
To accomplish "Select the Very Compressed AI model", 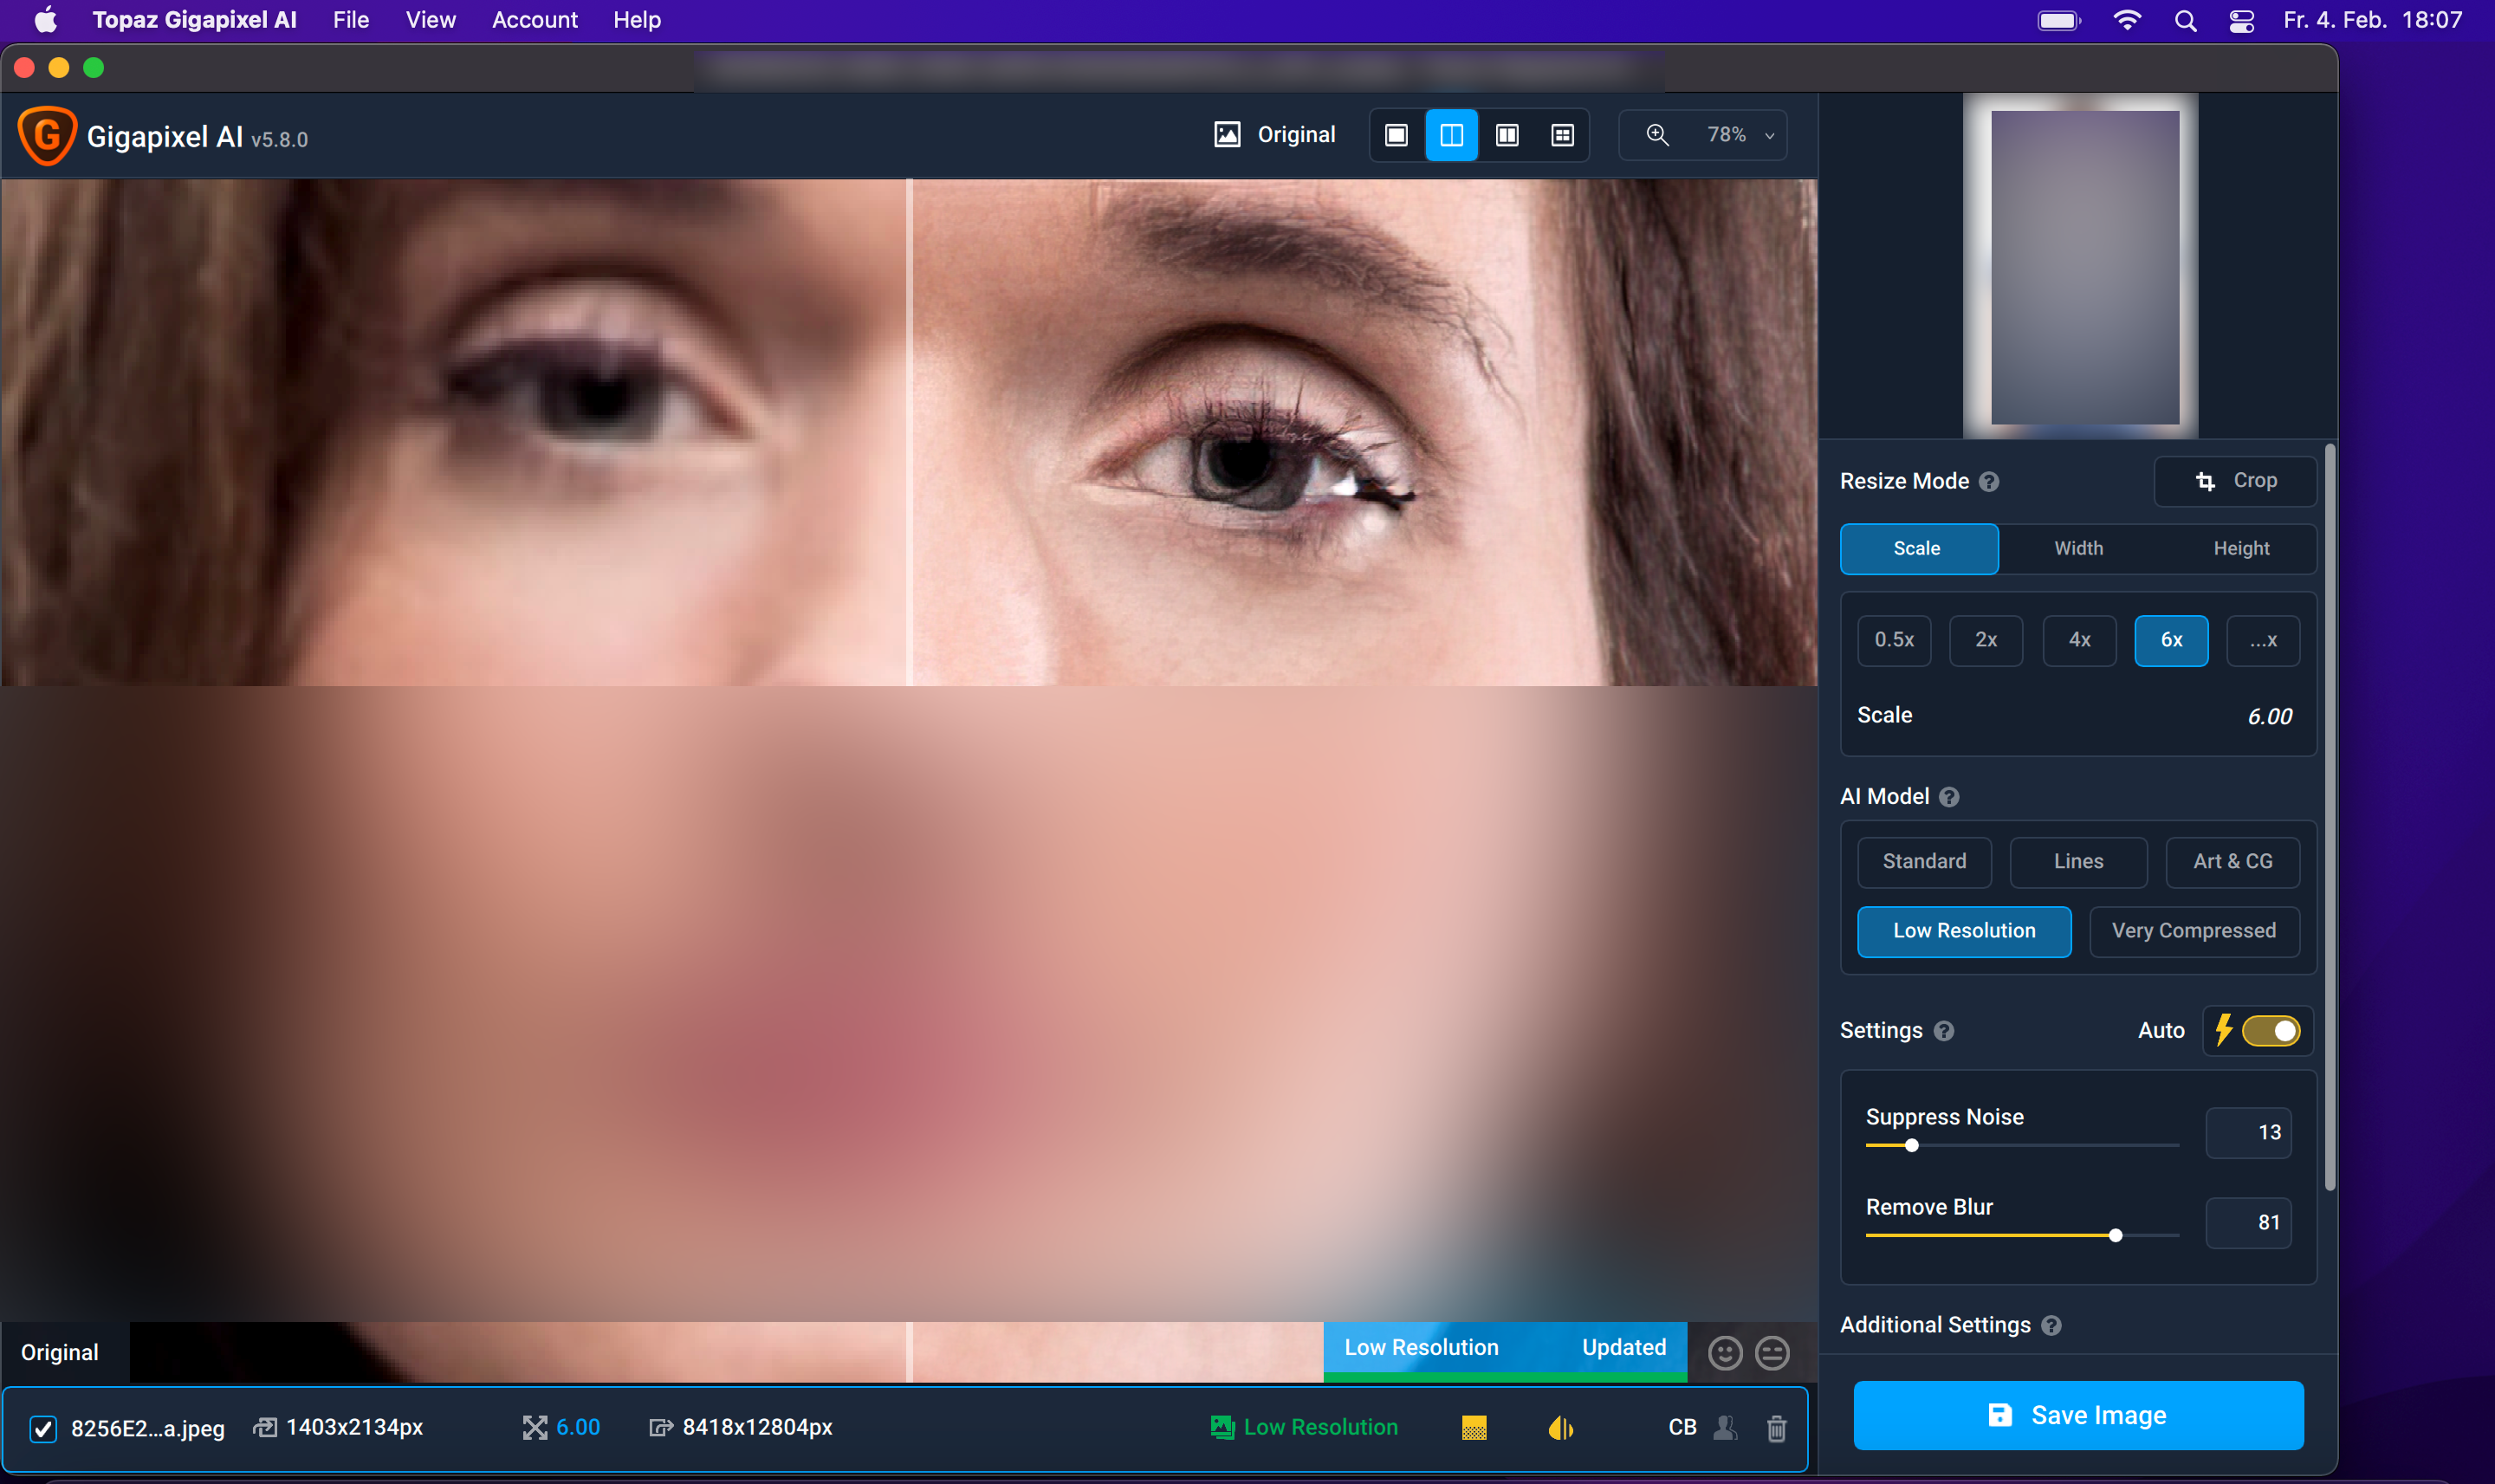I will pyautogui.click(x=2193, y=931).
